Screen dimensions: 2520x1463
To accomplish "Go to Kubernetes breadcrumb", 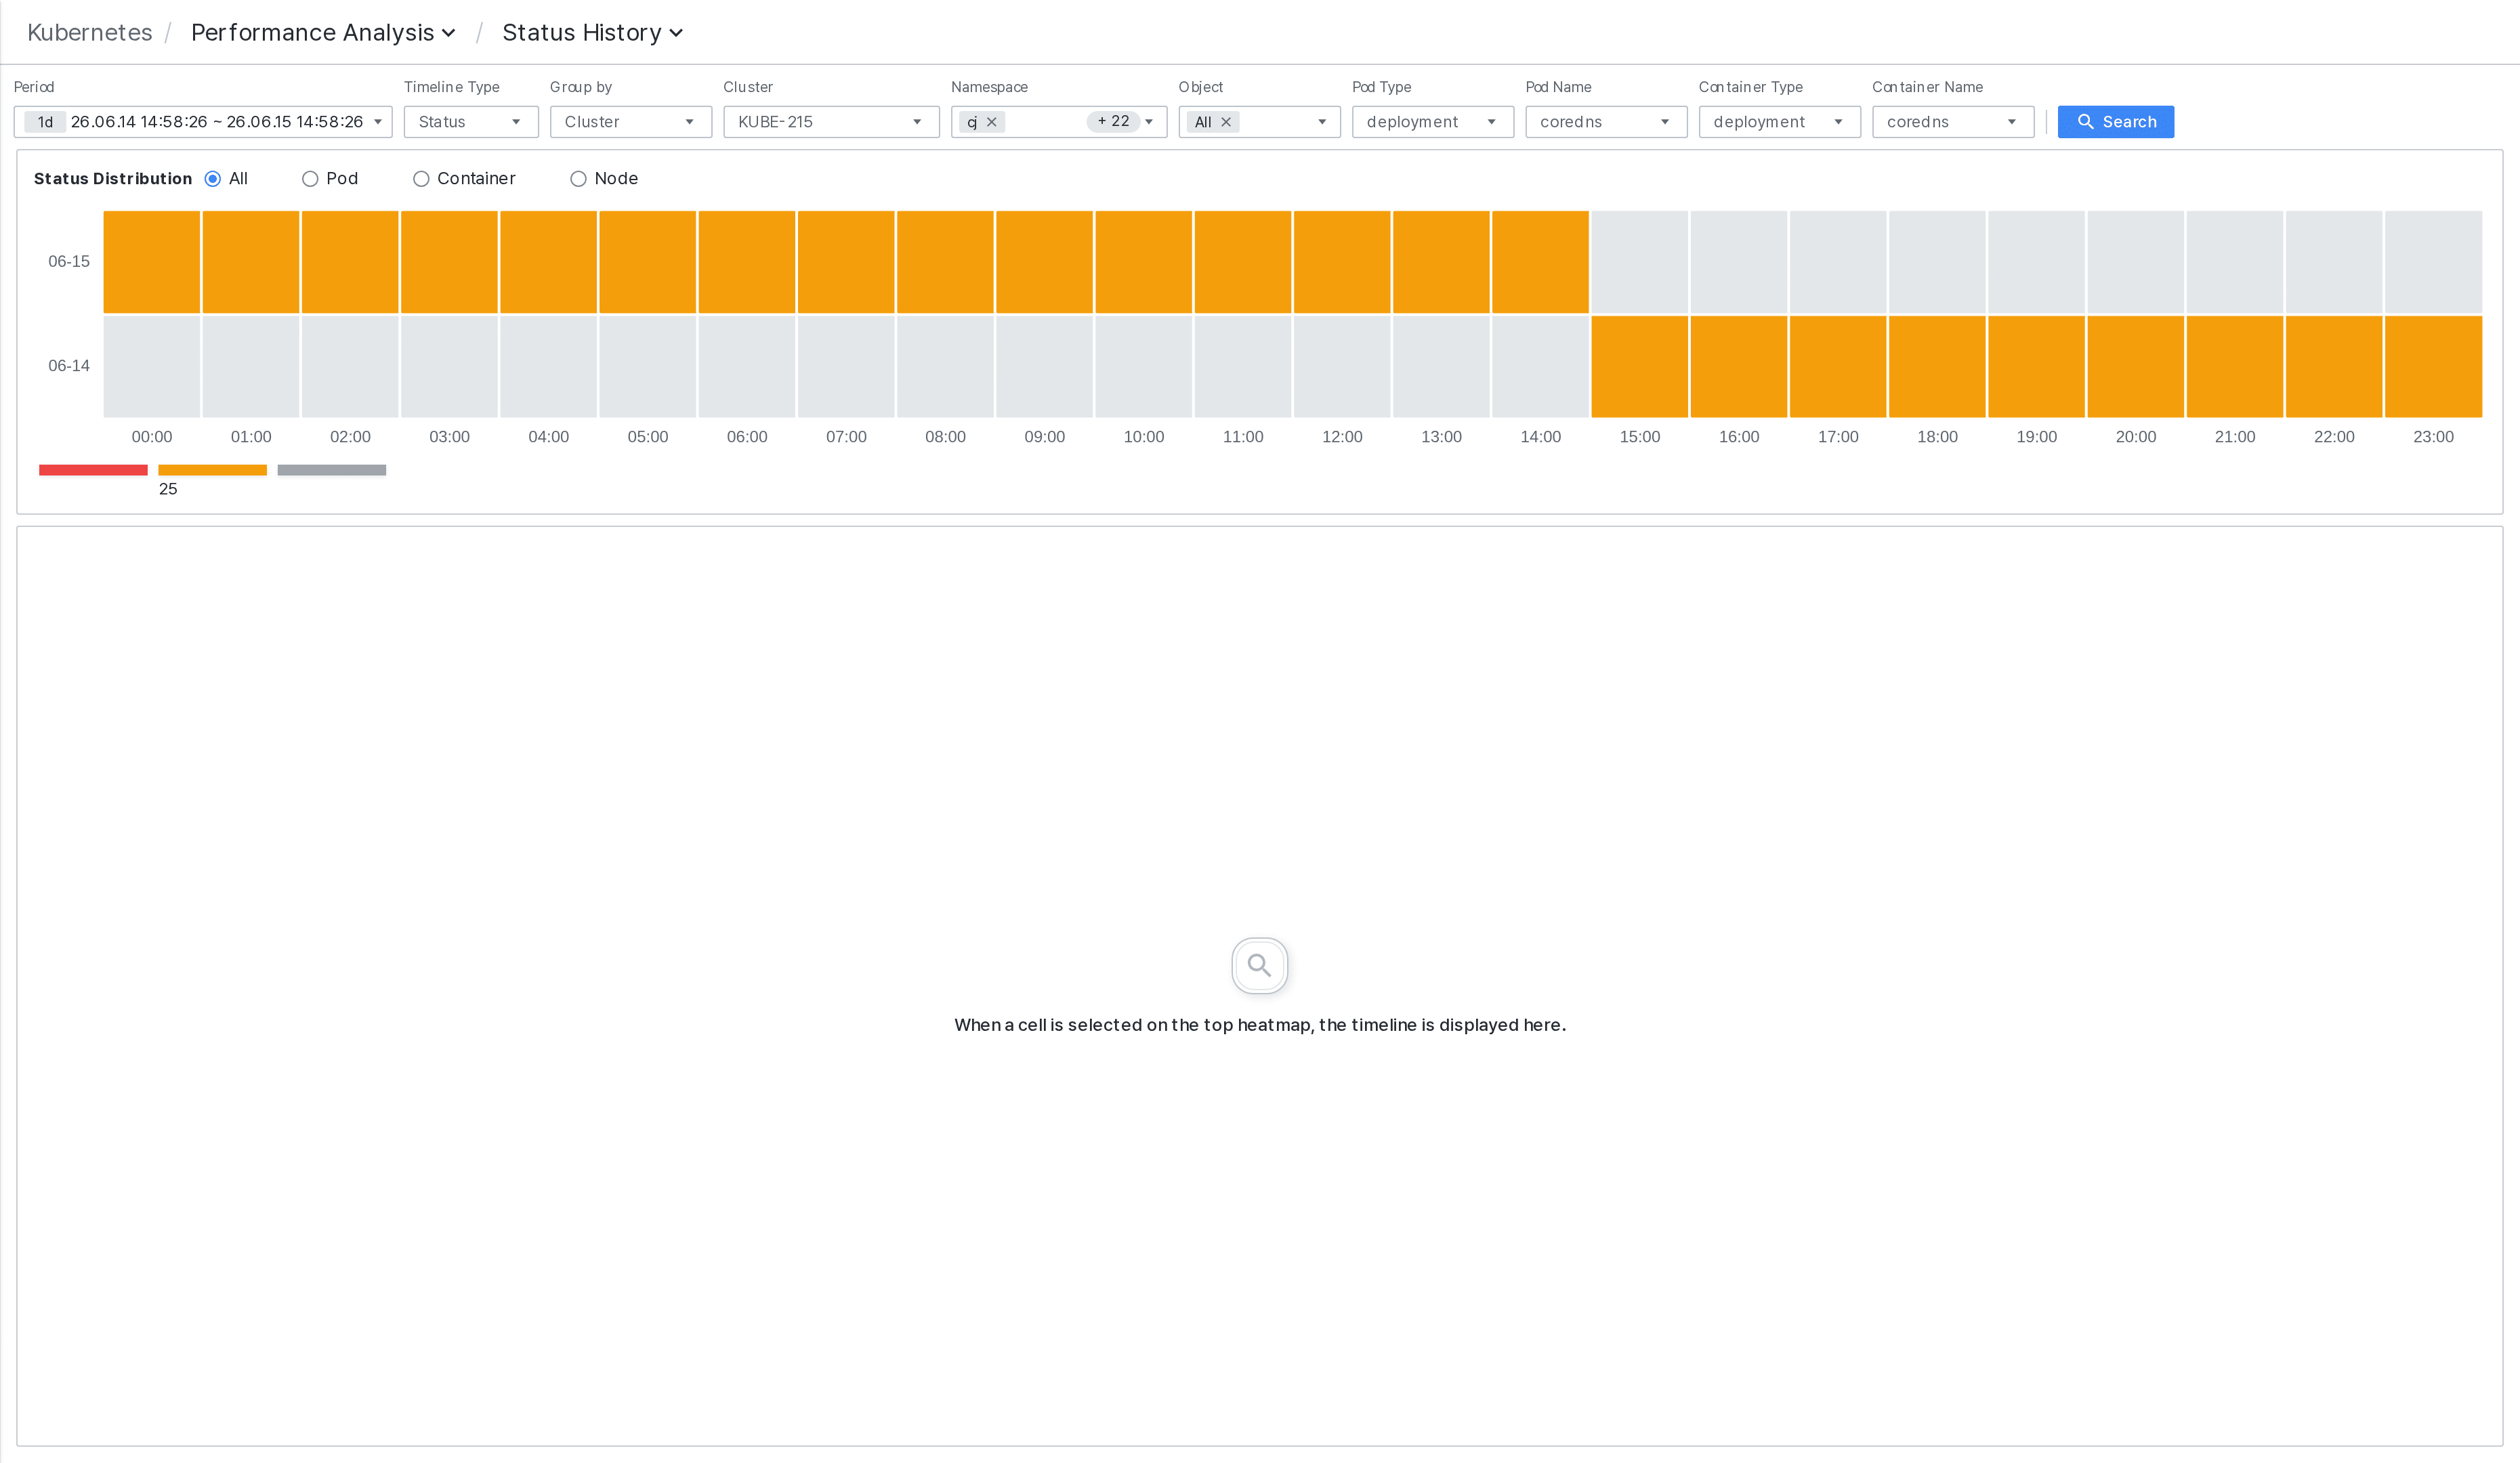I will click(90, 33).
